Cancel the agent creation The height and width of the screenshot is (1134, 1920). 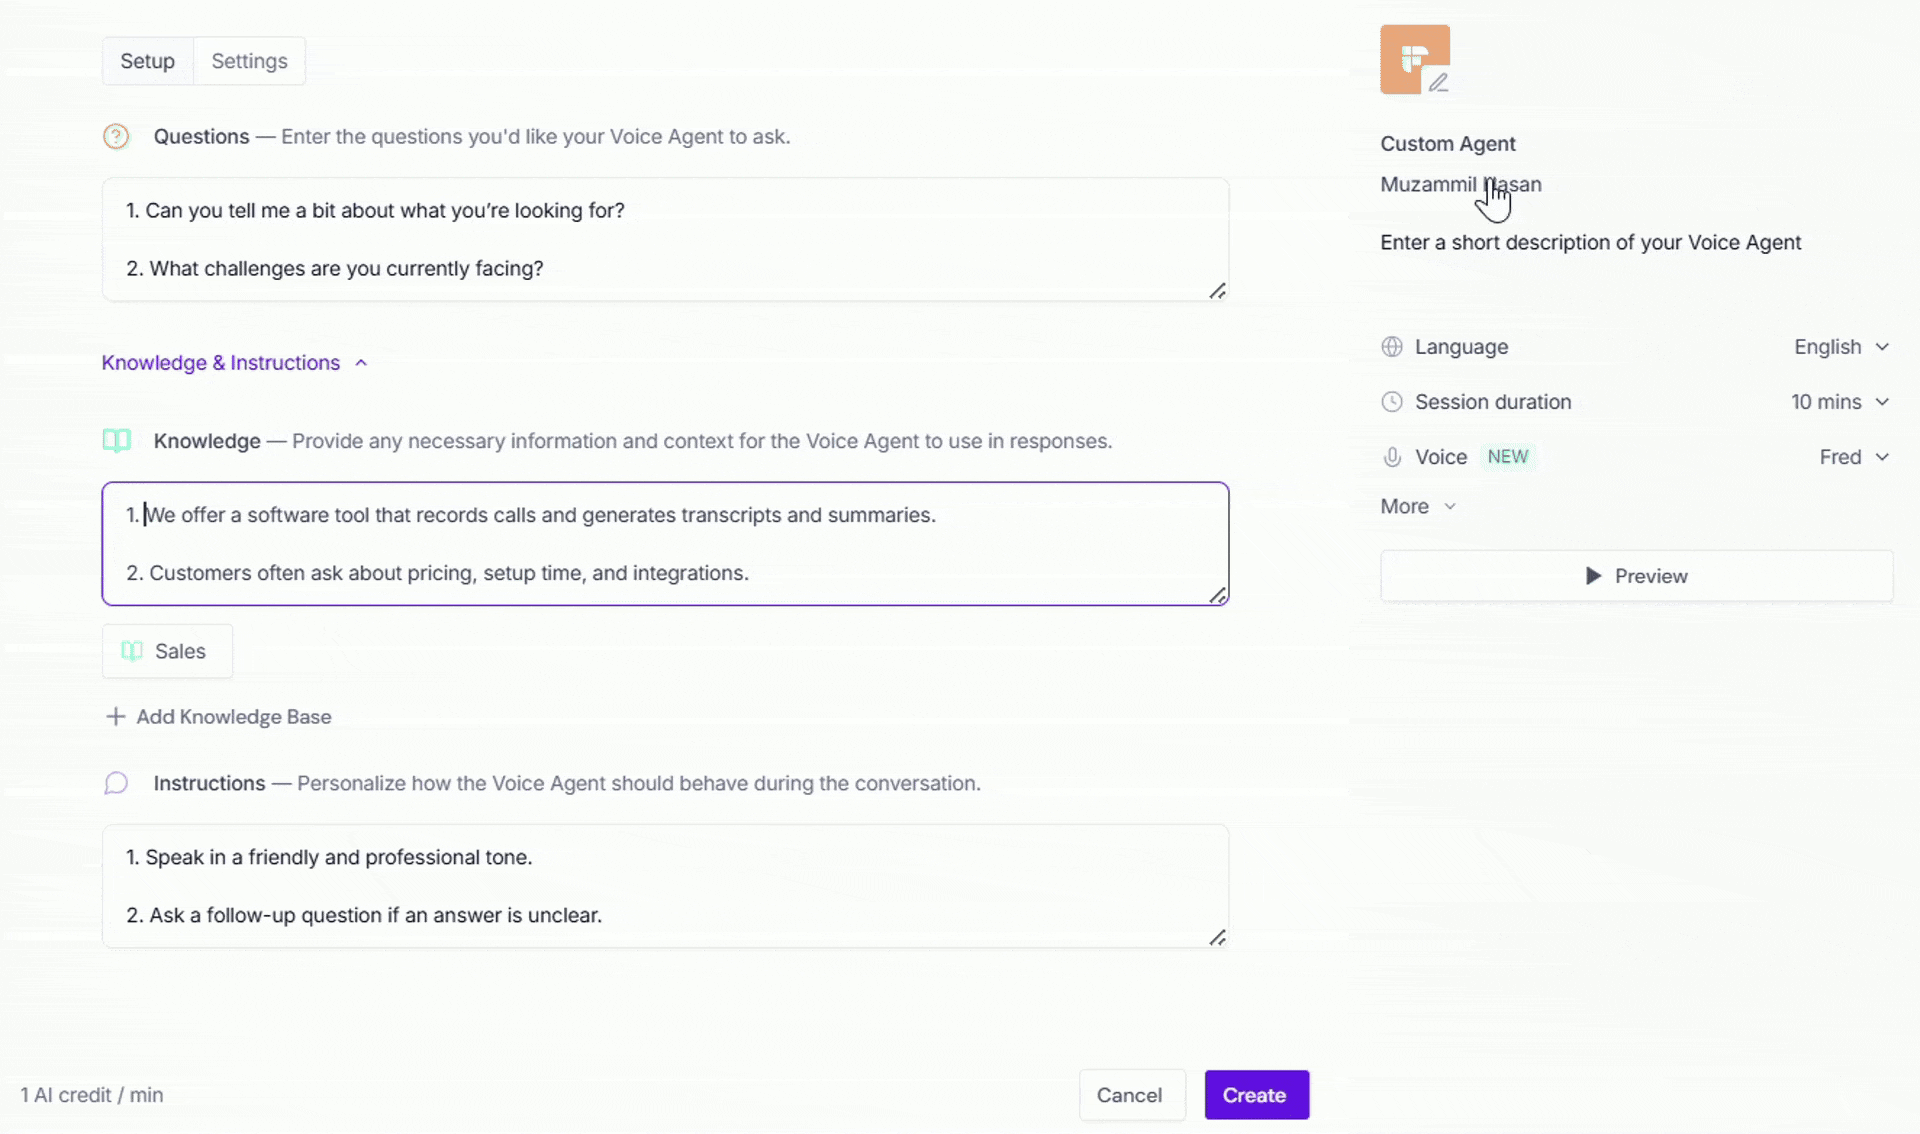(1130, 1095)
